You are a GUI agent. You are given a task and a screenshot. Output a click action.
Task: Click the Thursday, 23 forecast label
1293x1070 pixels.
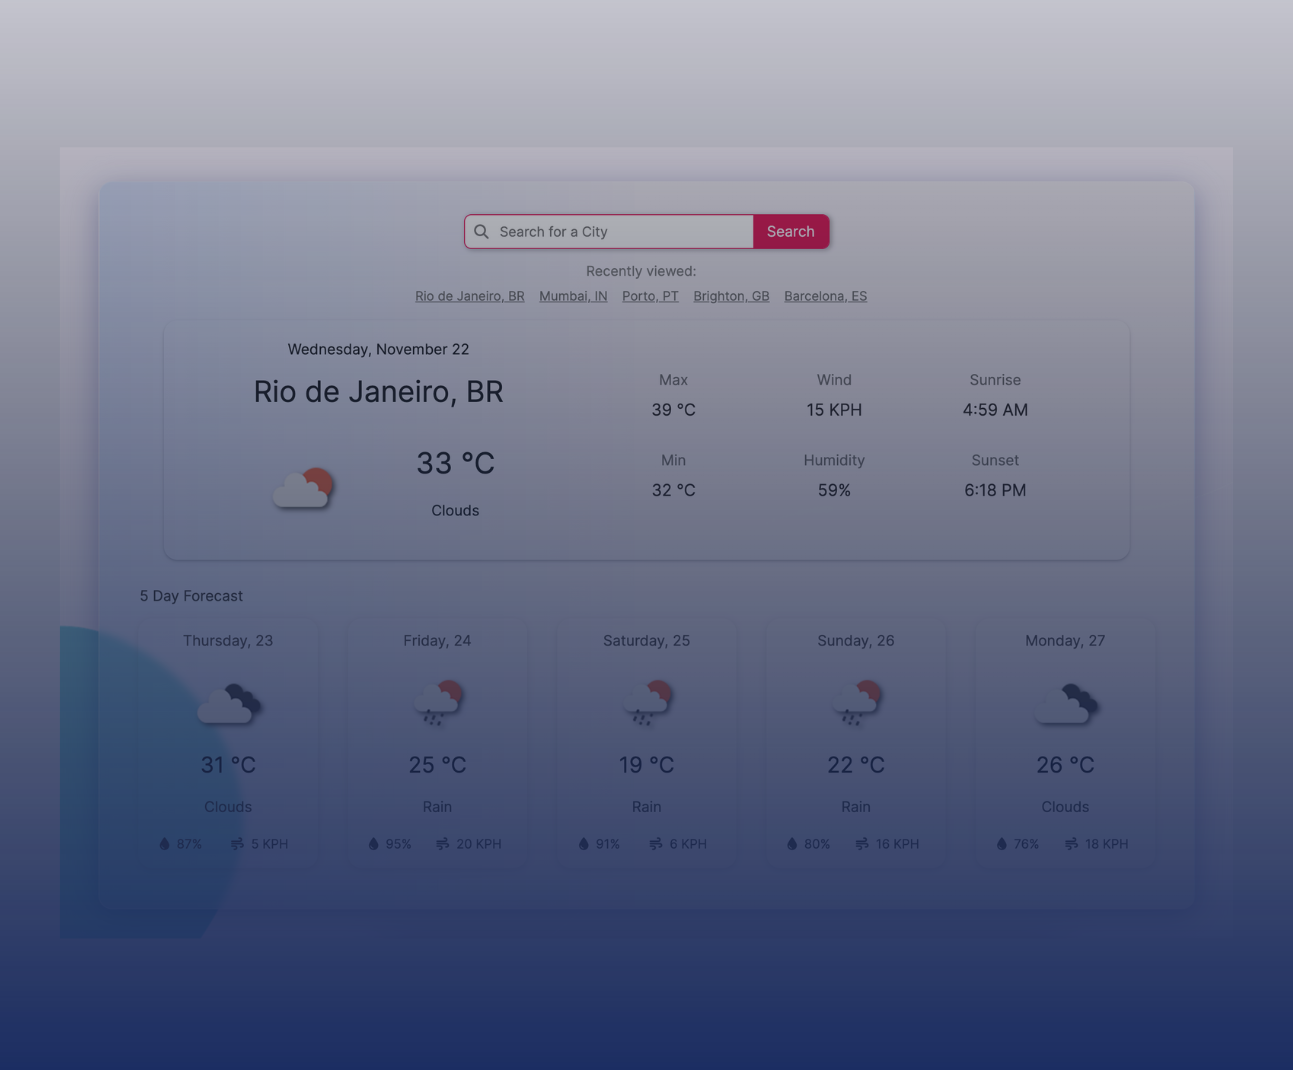pos(228,641)
